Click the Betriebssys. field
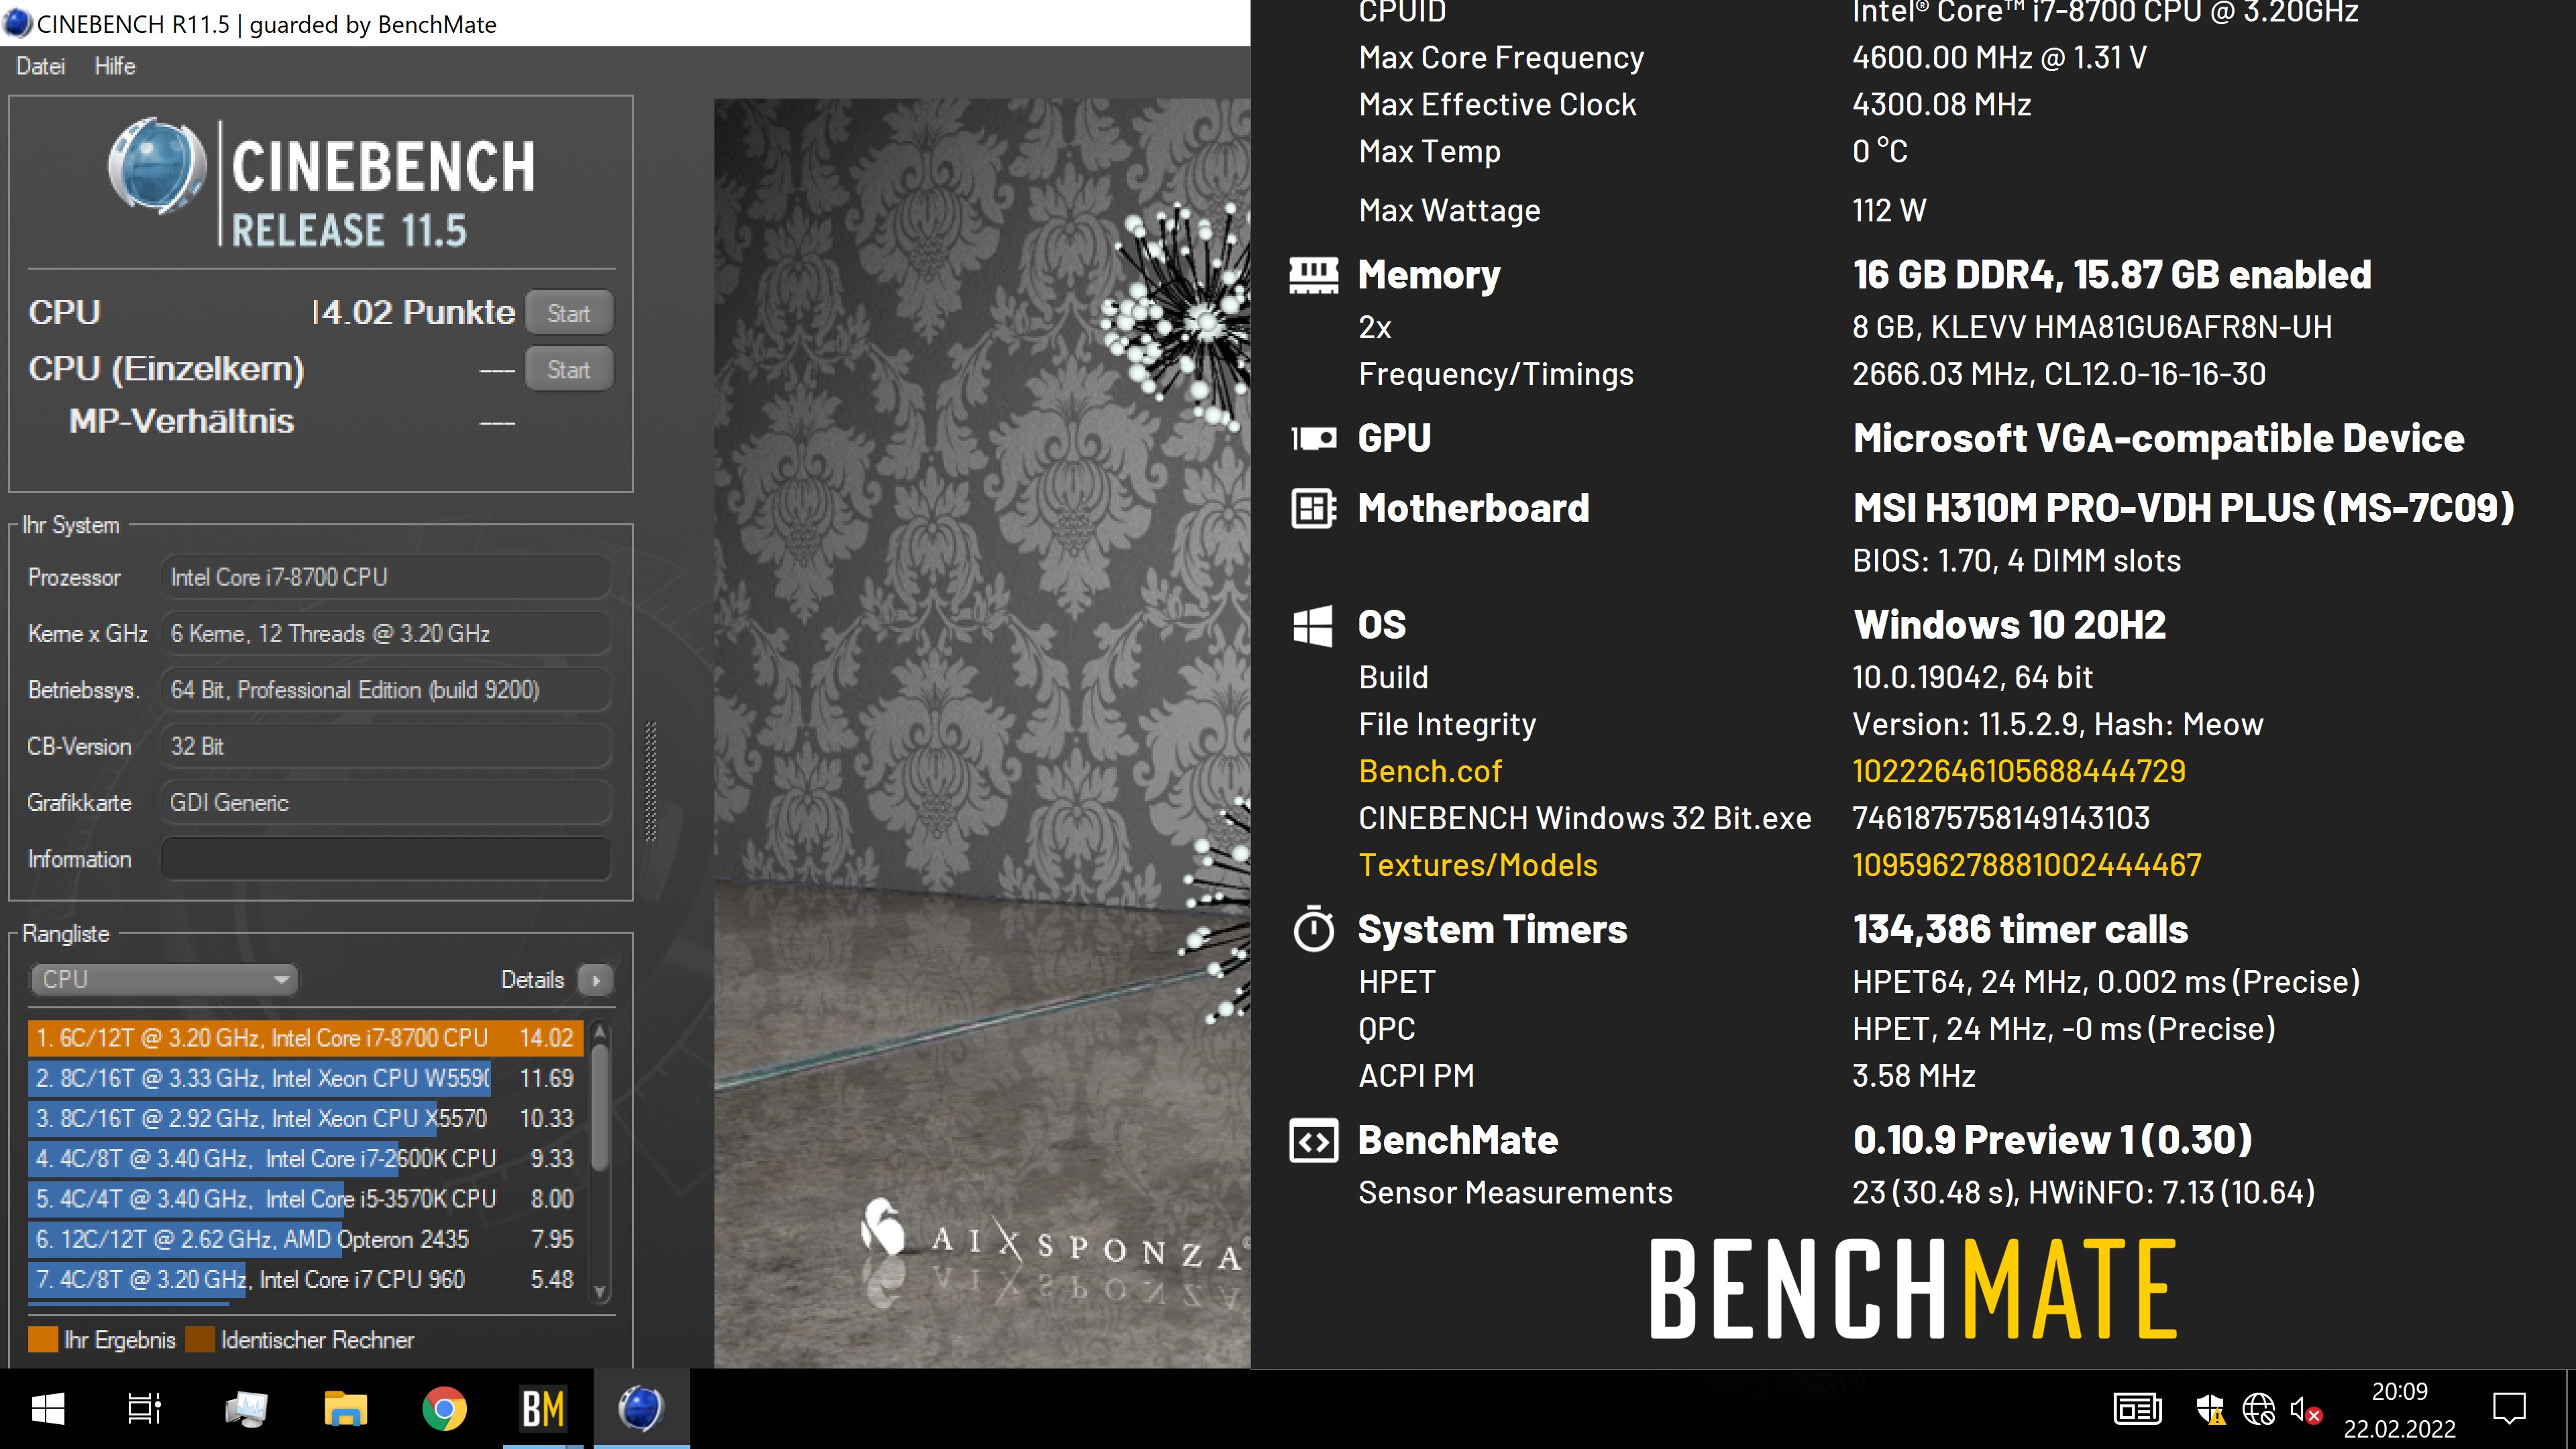Viewport: 2576px width, 1449px height. [386, 690]
